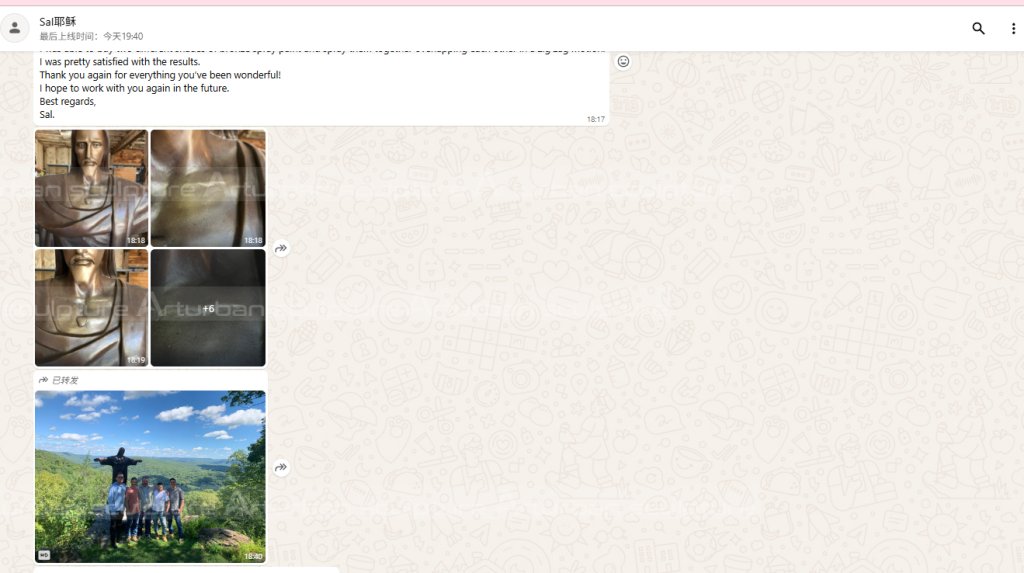Screen dimensions: 1024x573
Task: Click 'I was pretty satisfied with the results.'
Action: [120, 62]
